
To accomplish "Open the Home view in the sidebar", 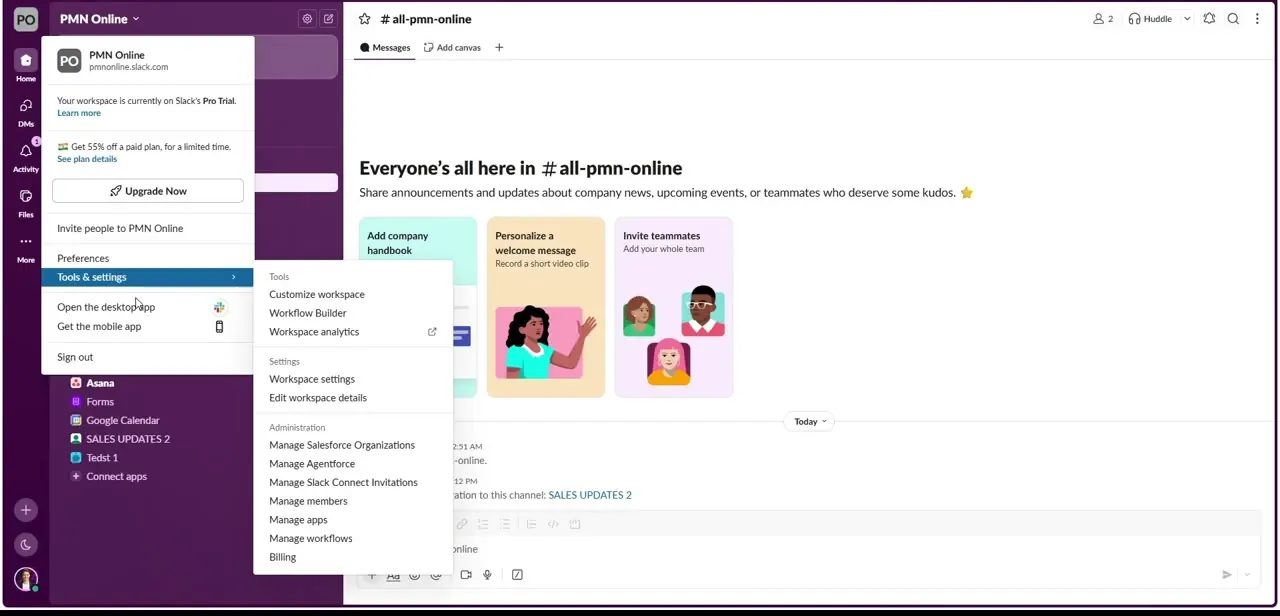I will [x=26, y=66].
